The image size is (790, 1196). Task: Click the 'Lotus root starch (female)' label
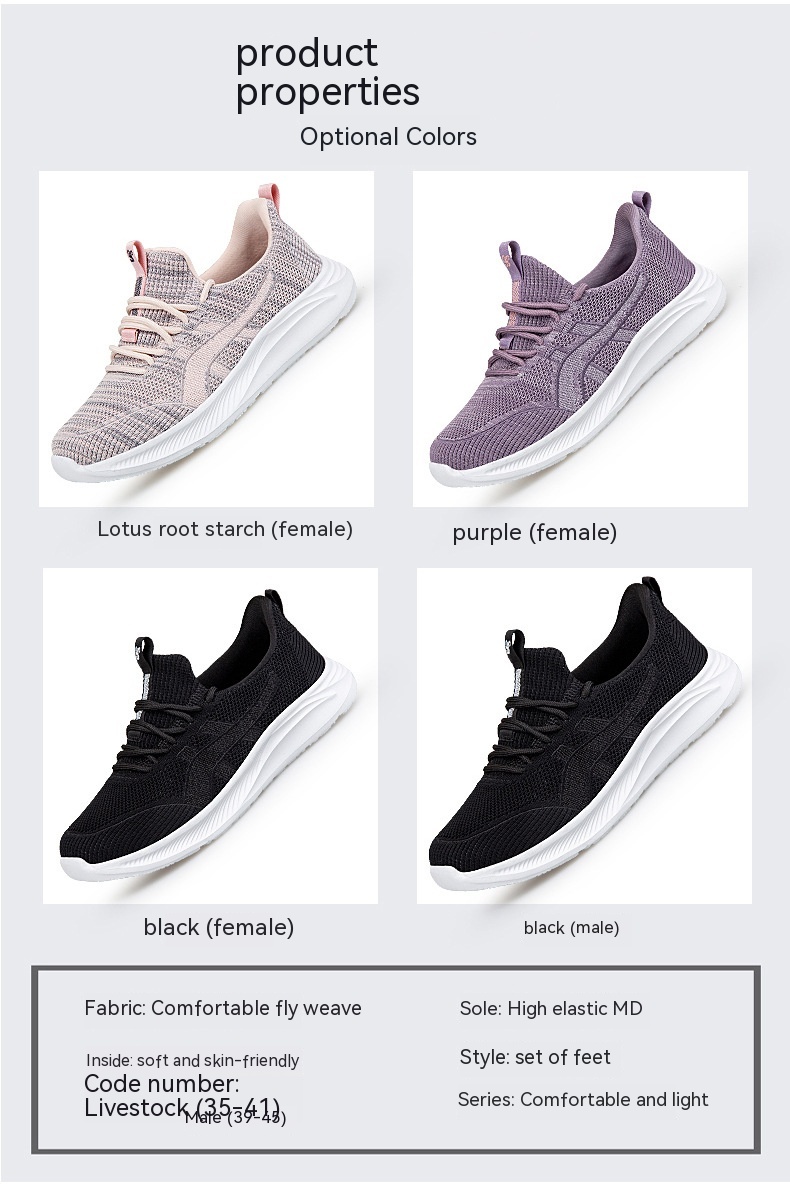pos(225,529)
